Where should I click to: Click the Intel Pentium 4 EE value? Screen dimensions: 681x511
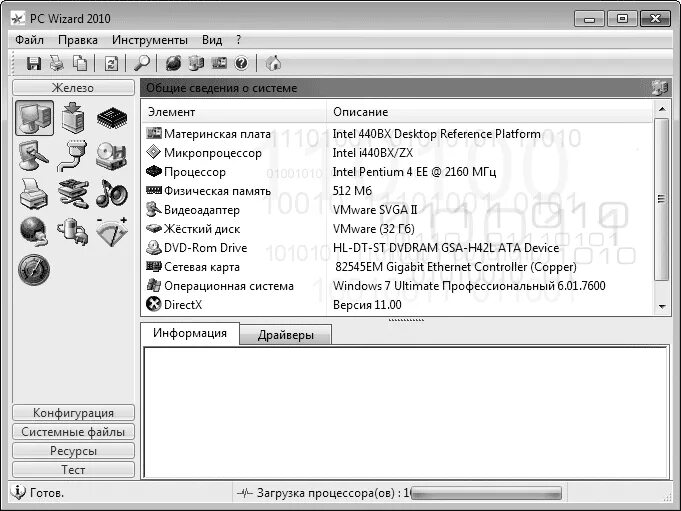(x=414, y=172)
